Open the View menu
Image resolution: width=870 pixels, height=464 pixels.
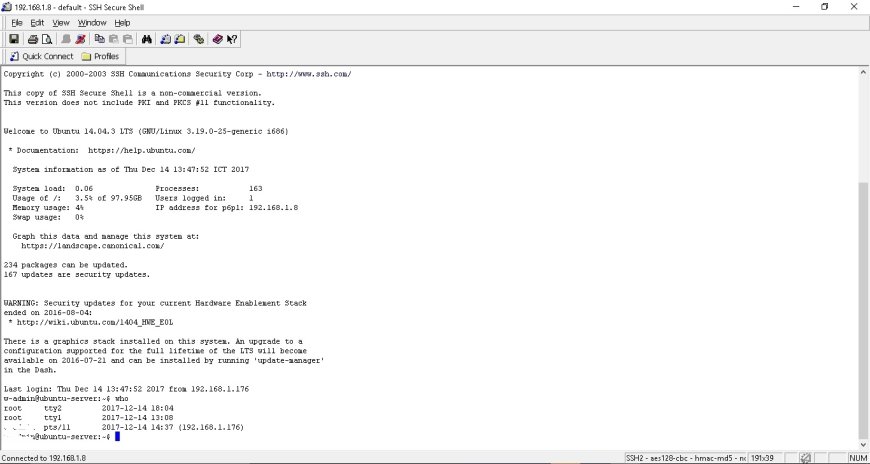pyautogui.click(x=61, y=23)
